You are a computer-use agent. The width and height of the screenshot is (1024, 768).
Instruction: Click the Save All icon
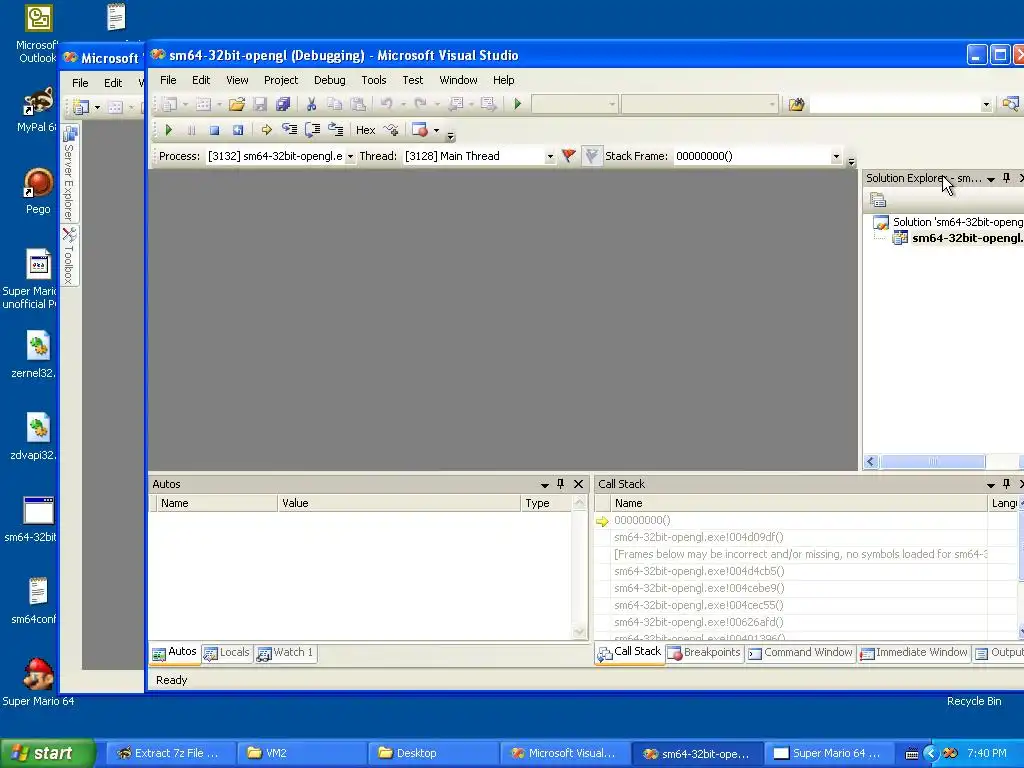(283, 104)
